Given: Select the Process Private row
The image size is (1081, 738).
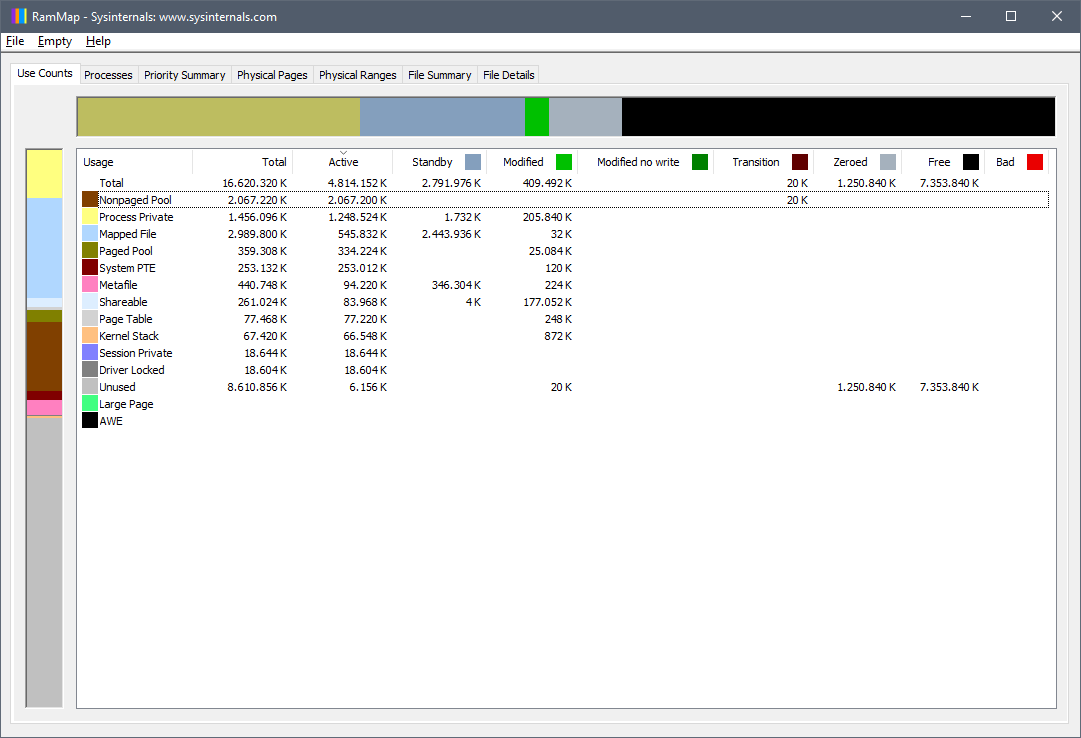Looking at the screenshot, I should [563, 217].
